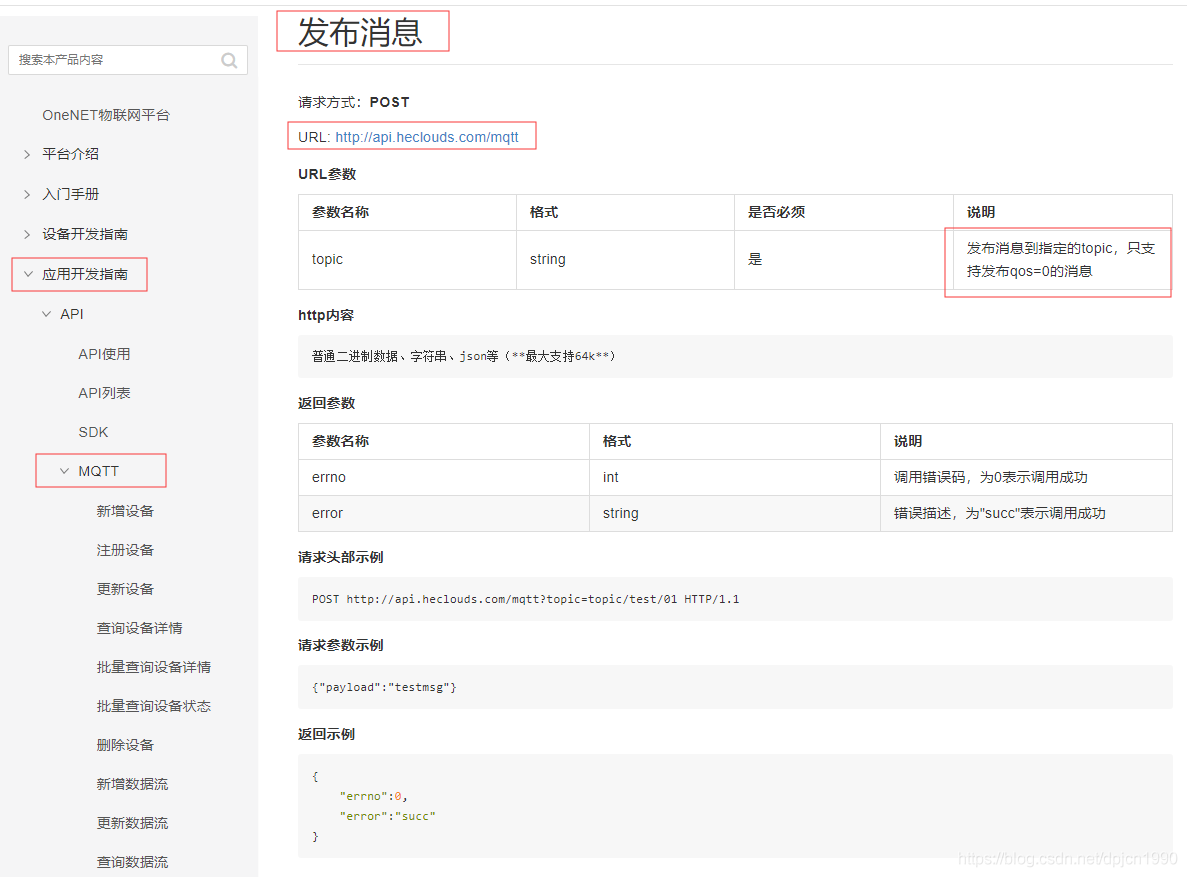The image size is (1187, 877).
Task: Go to 删除设备 page
Action: click(x=125, y=745)
